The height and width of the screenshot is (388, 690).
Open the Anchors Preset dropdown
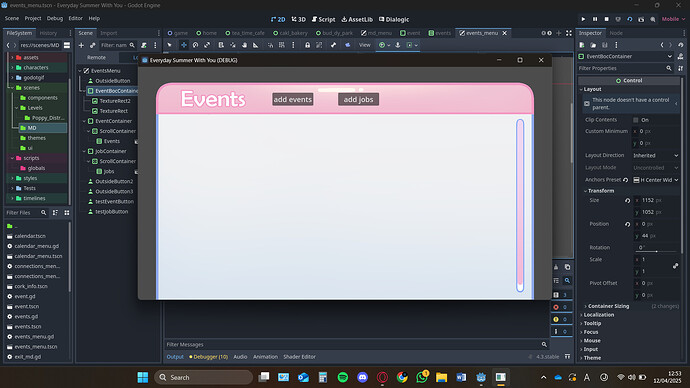[x=655, y=180]
